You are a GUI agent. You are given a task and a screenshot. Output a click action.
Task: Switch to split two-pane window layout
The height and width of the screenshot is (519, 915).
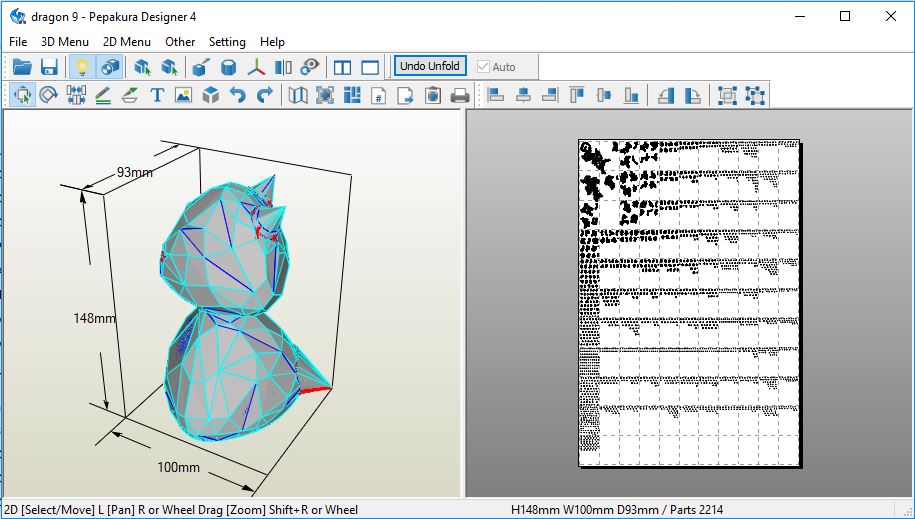pos(342,67)
